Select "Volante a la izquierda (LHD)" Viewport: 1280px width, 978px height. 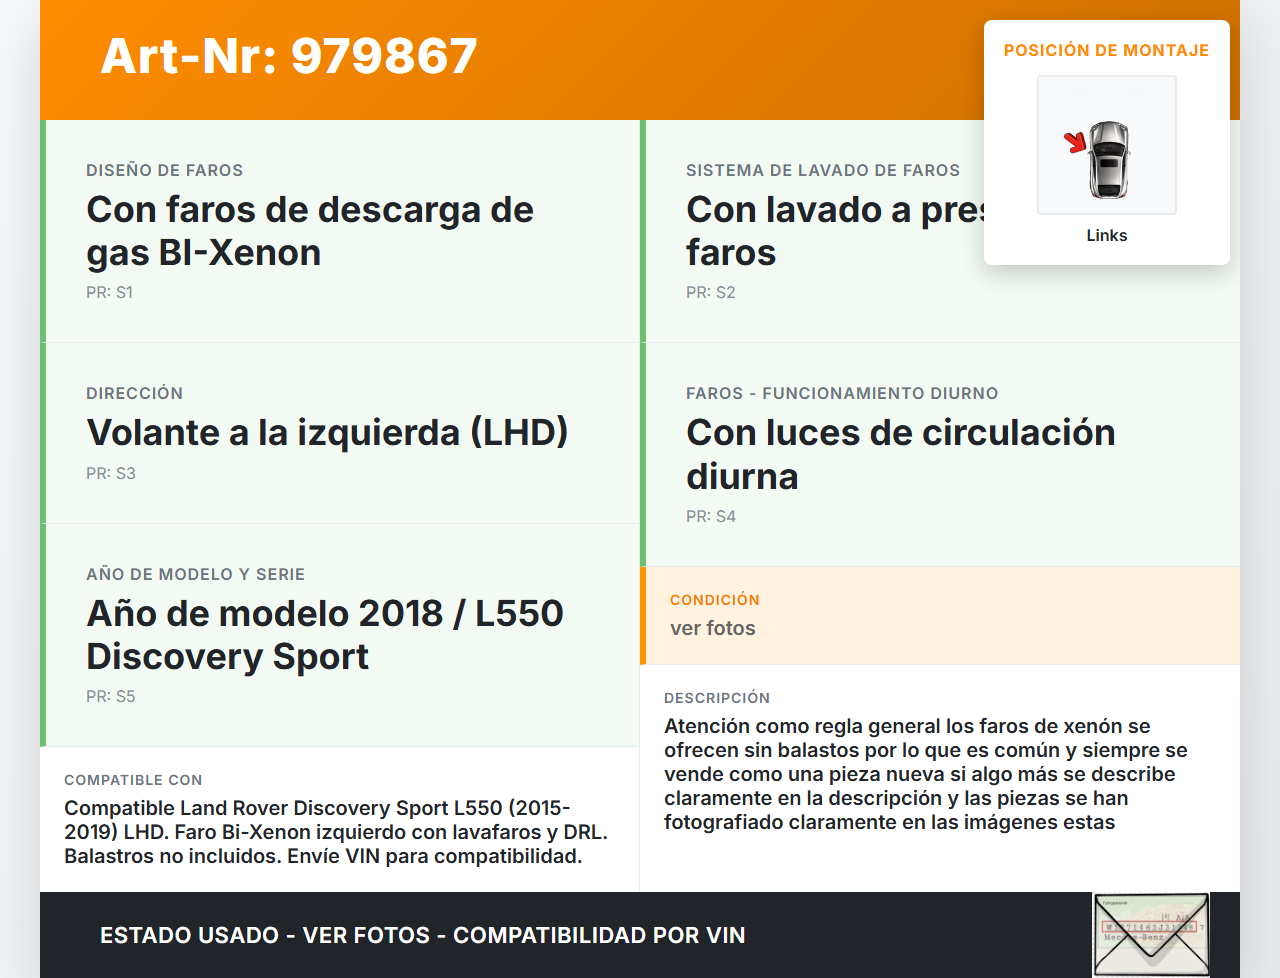[327, 432]
